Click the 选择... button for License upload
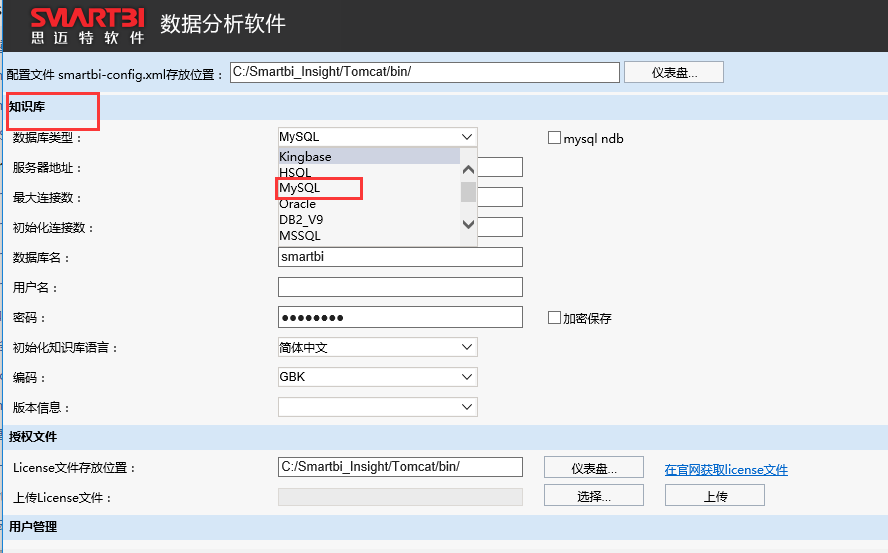Viewport: 888px width, 553px height. 594,496
